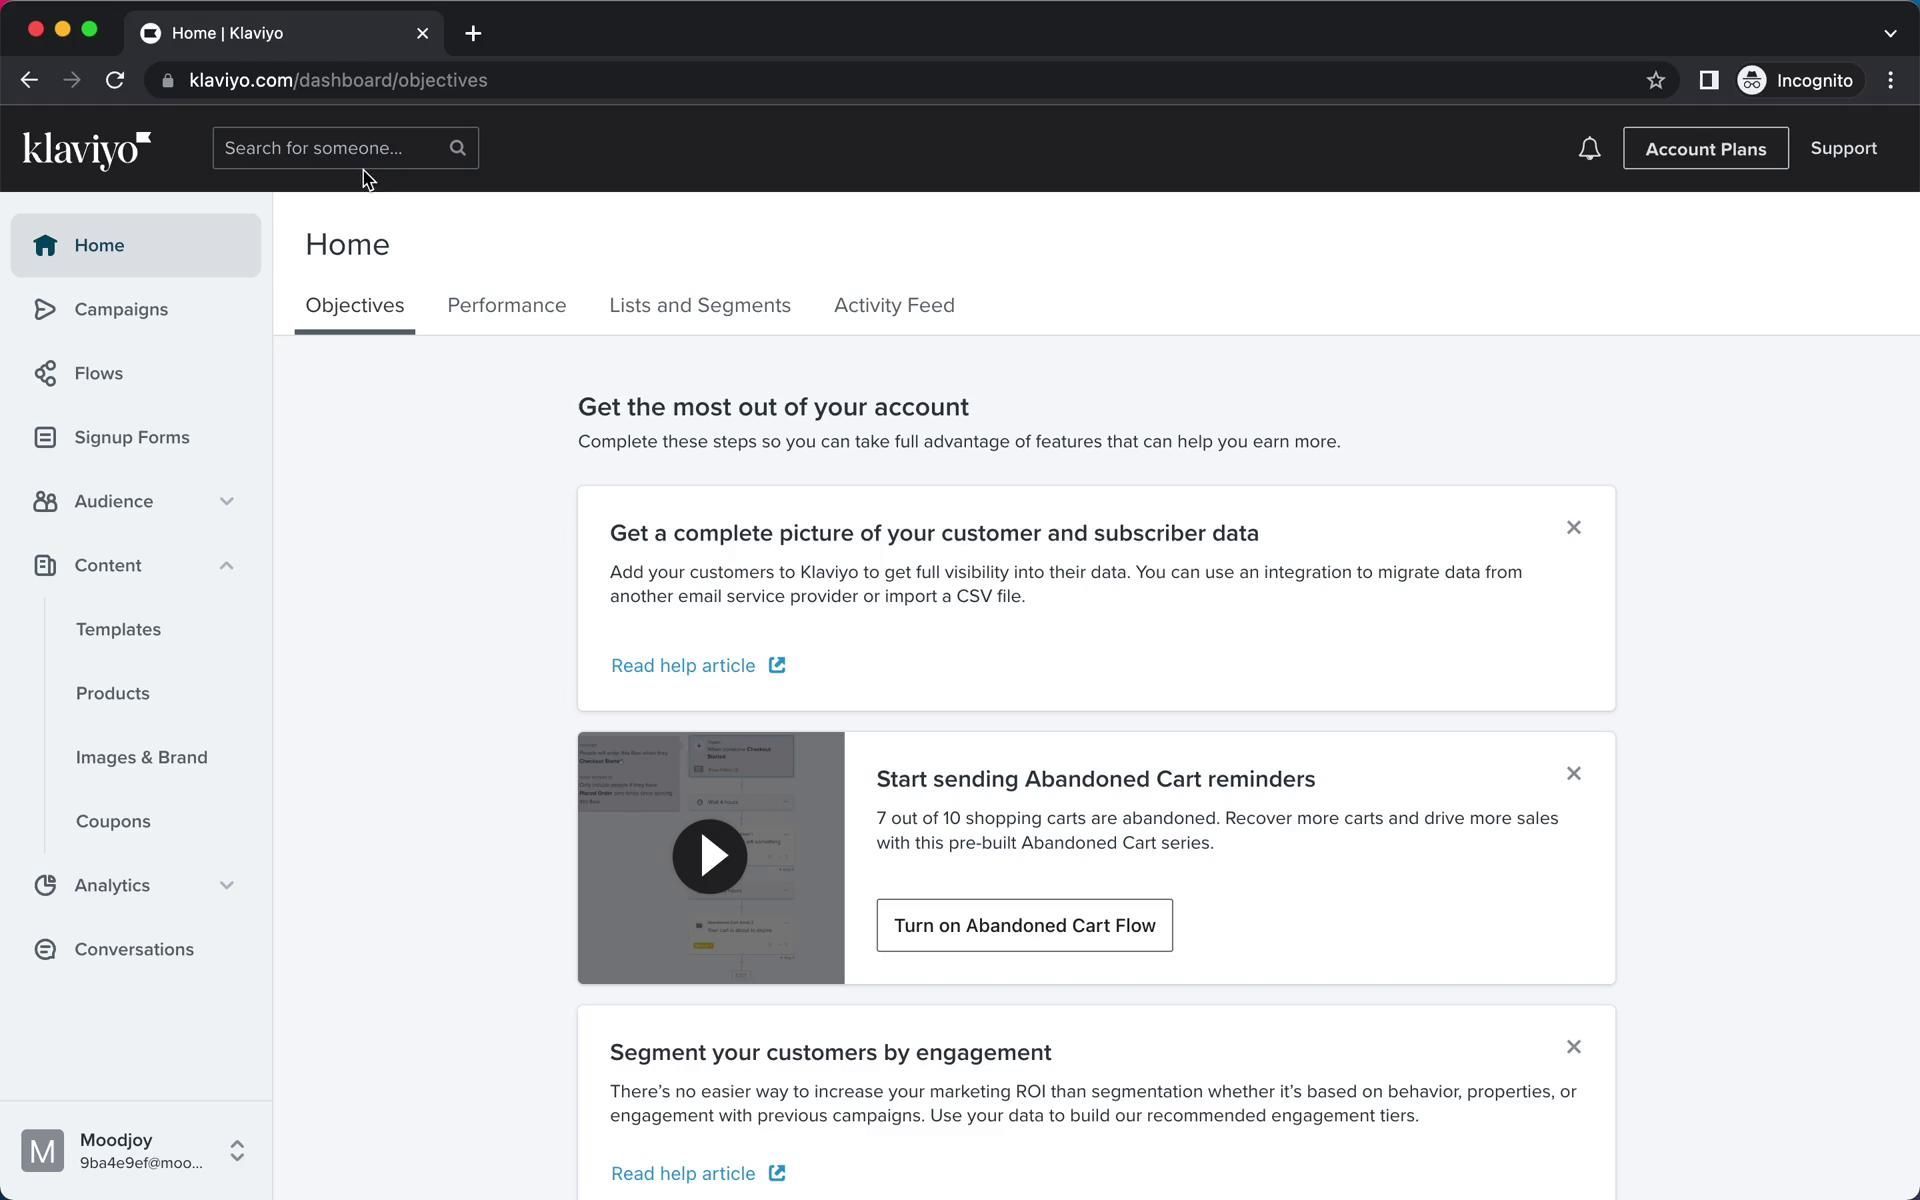
Task: Click the Flows sidebar icon
Action: pyautogui.click(x=45, y=373)
